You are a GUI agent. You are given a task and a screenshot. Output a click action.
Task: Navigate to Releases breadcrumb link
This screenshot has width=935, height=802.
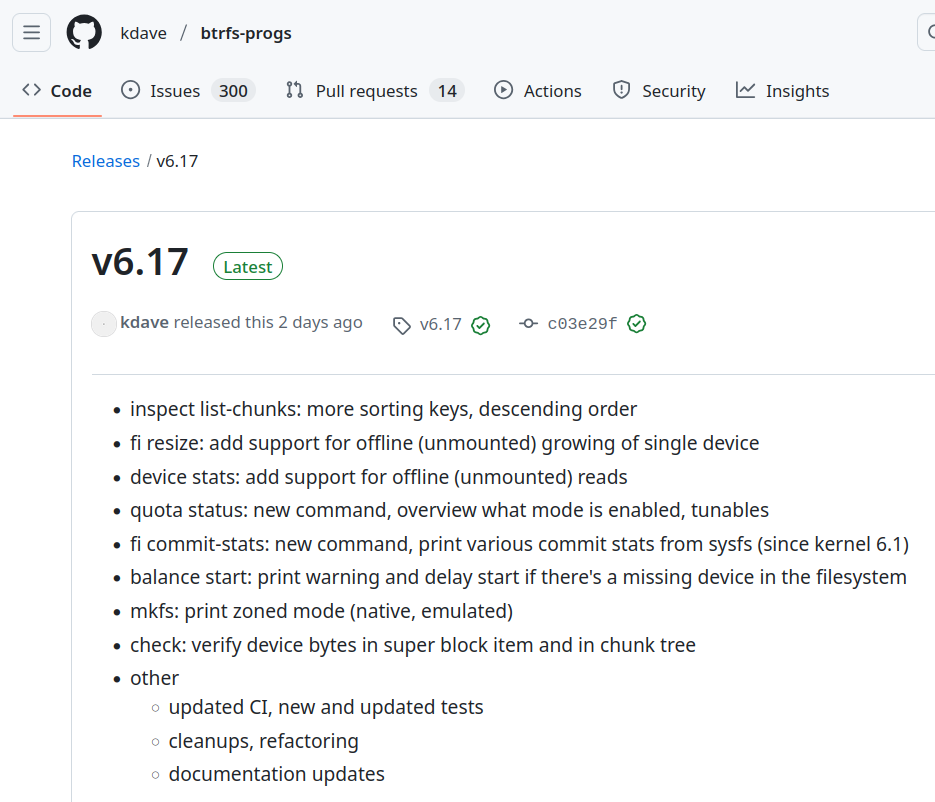[x=106, y=161]
